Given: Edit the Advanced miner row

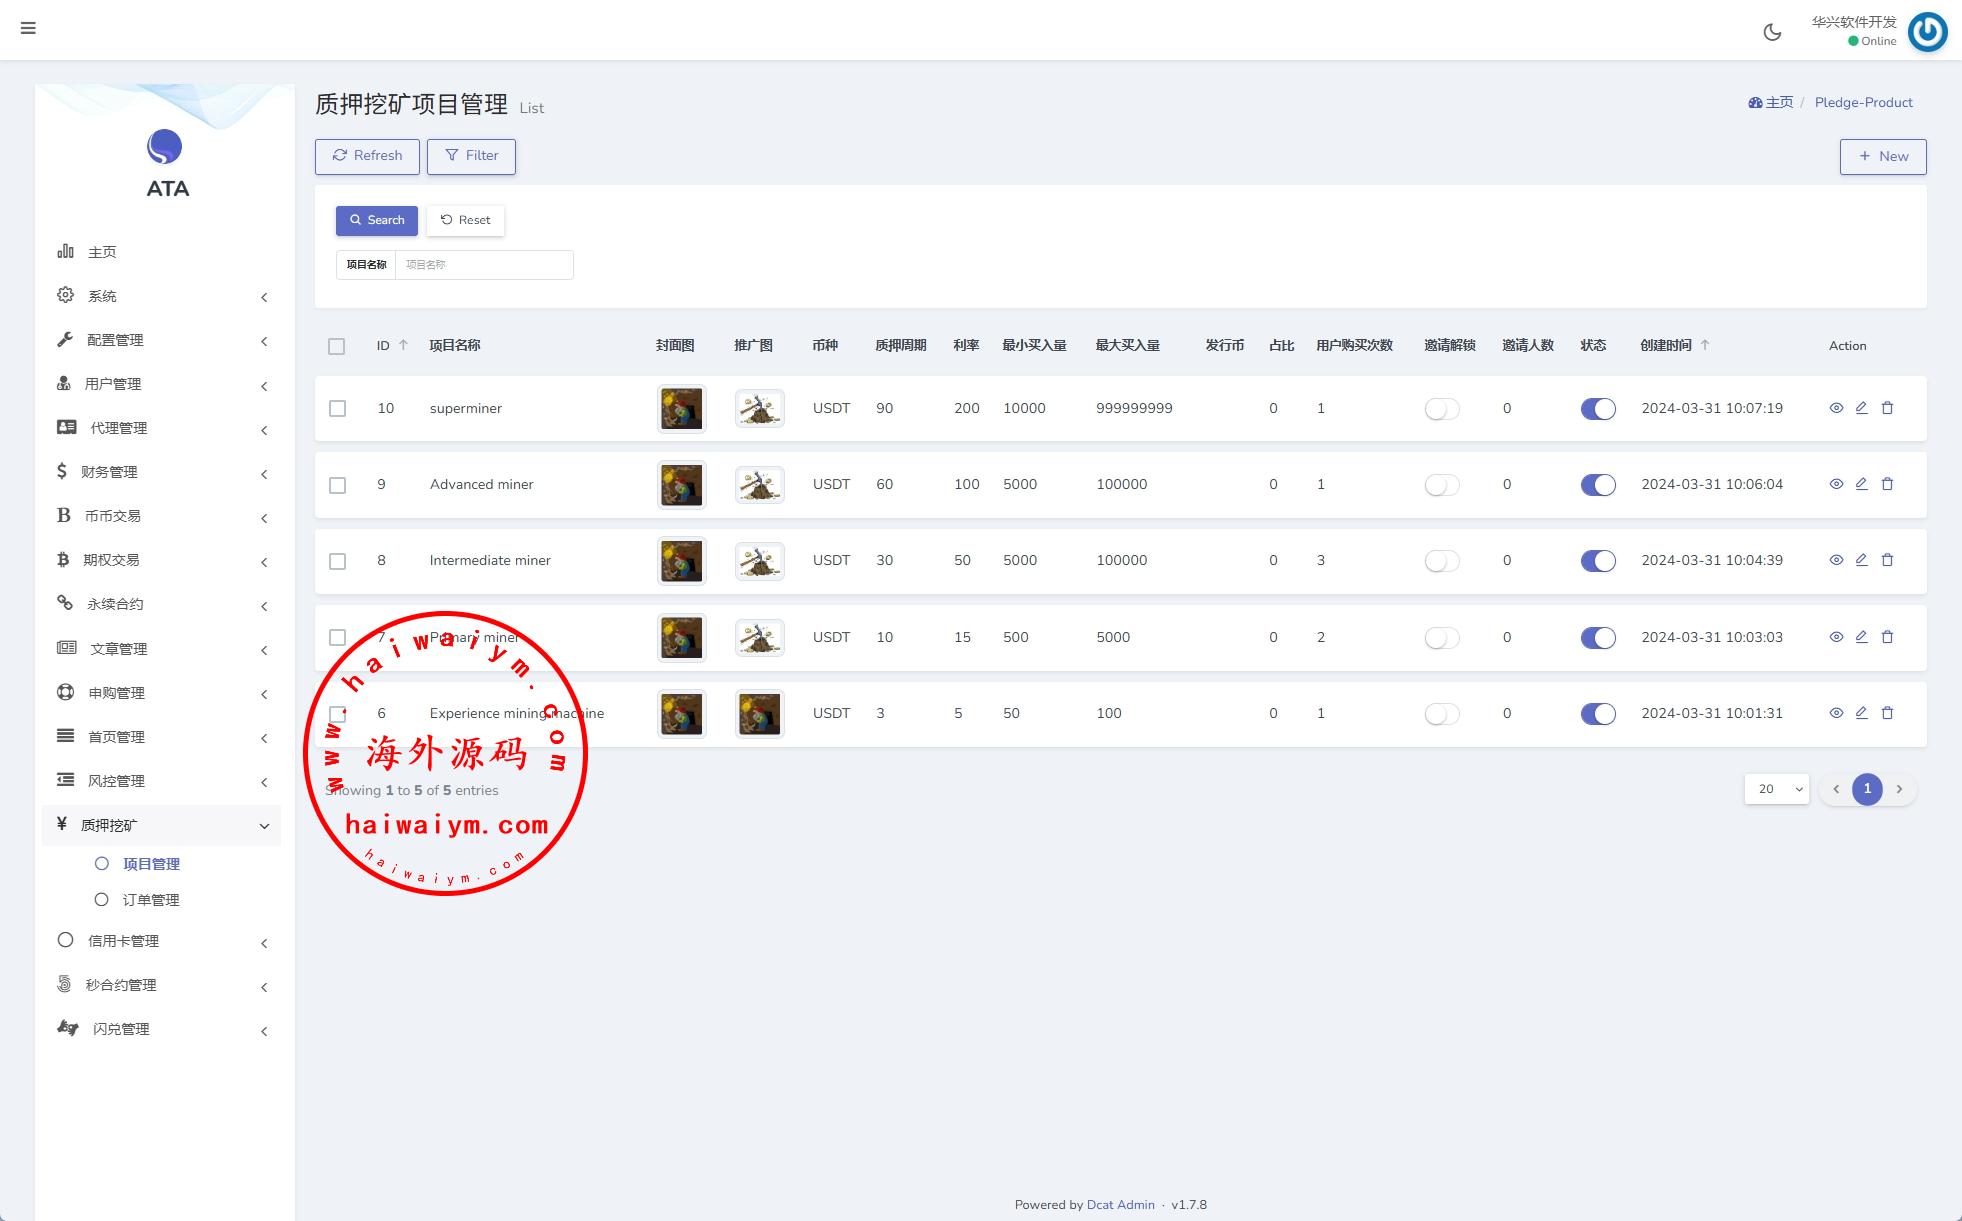Looking at the screenshot, I should [x=1861, y=484].
